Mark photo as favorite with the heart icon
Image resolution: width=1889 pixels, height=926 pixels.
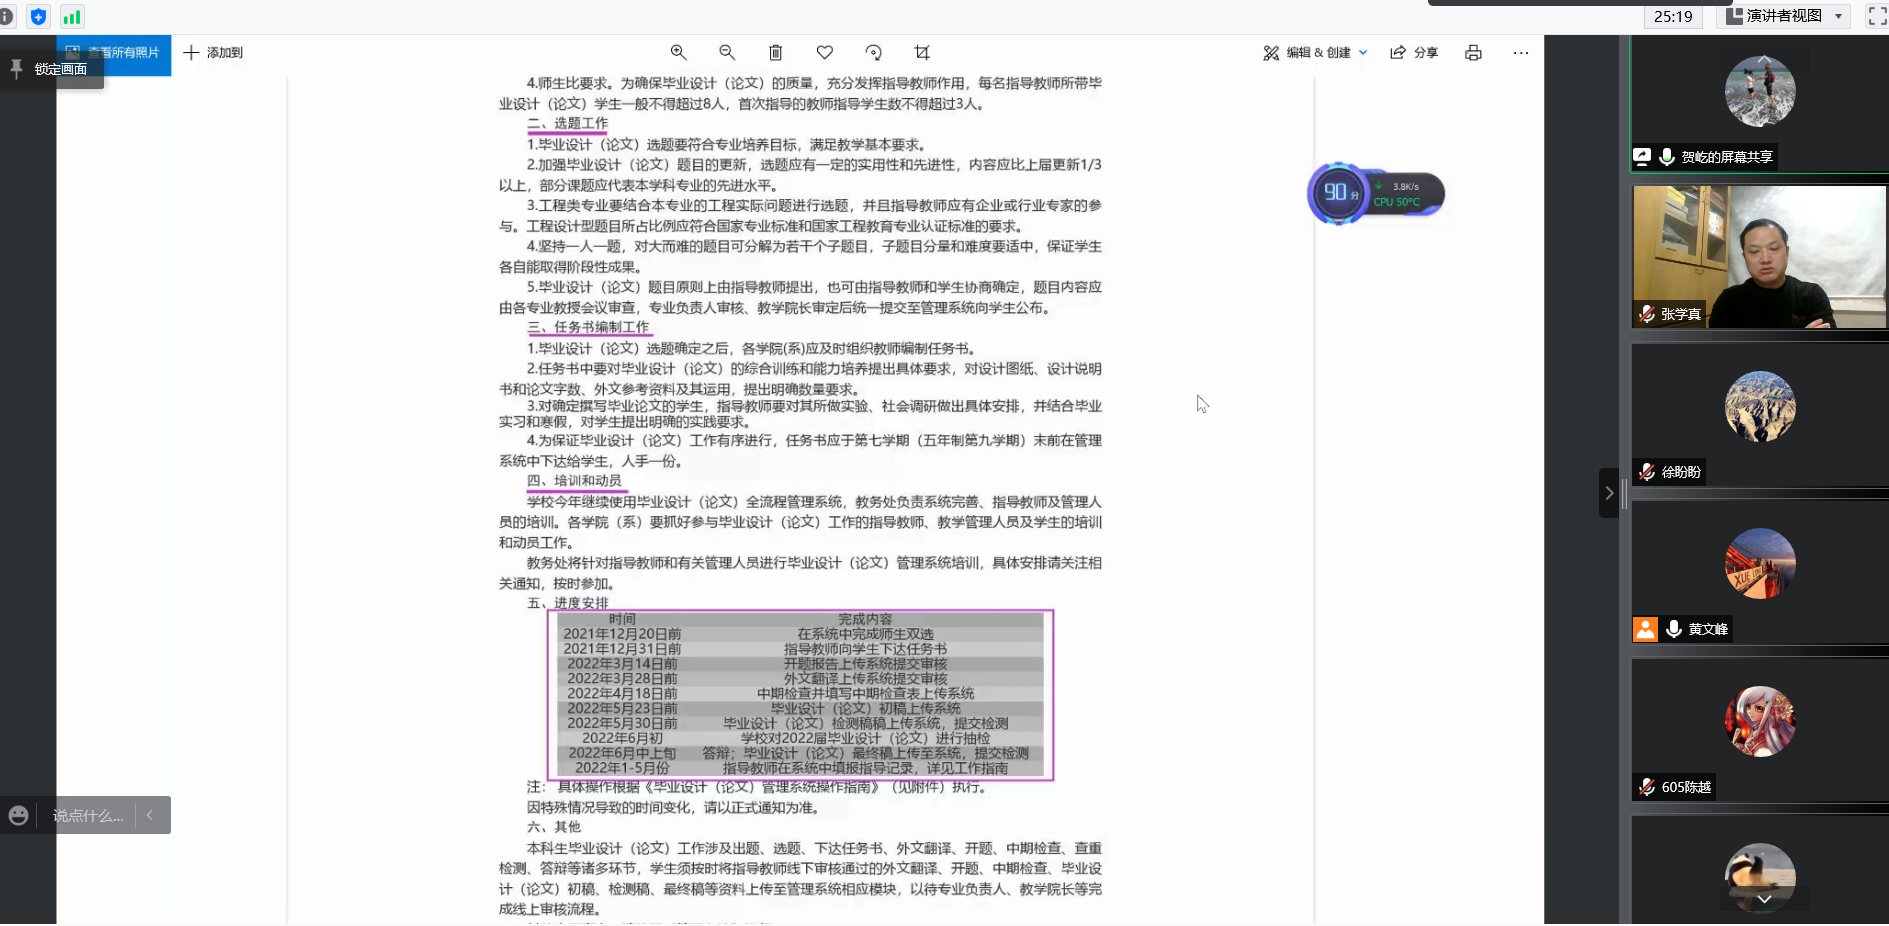[824, 53]
